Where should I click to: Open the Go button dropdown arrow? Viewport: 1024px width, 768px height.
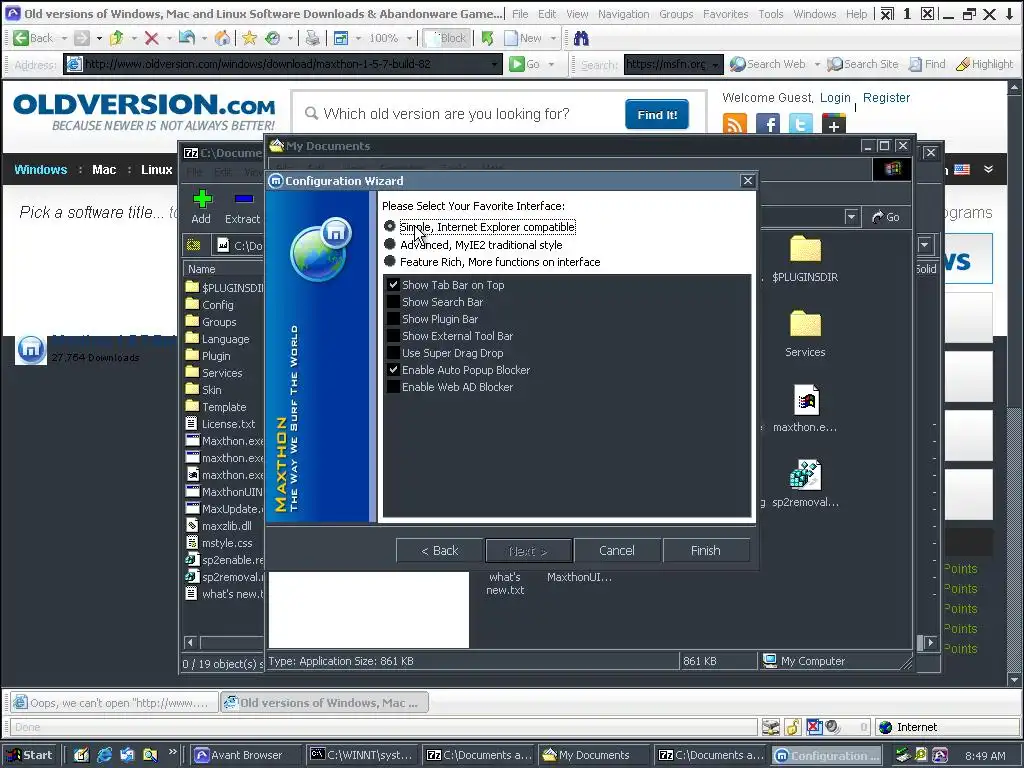(x=551, y=64)
